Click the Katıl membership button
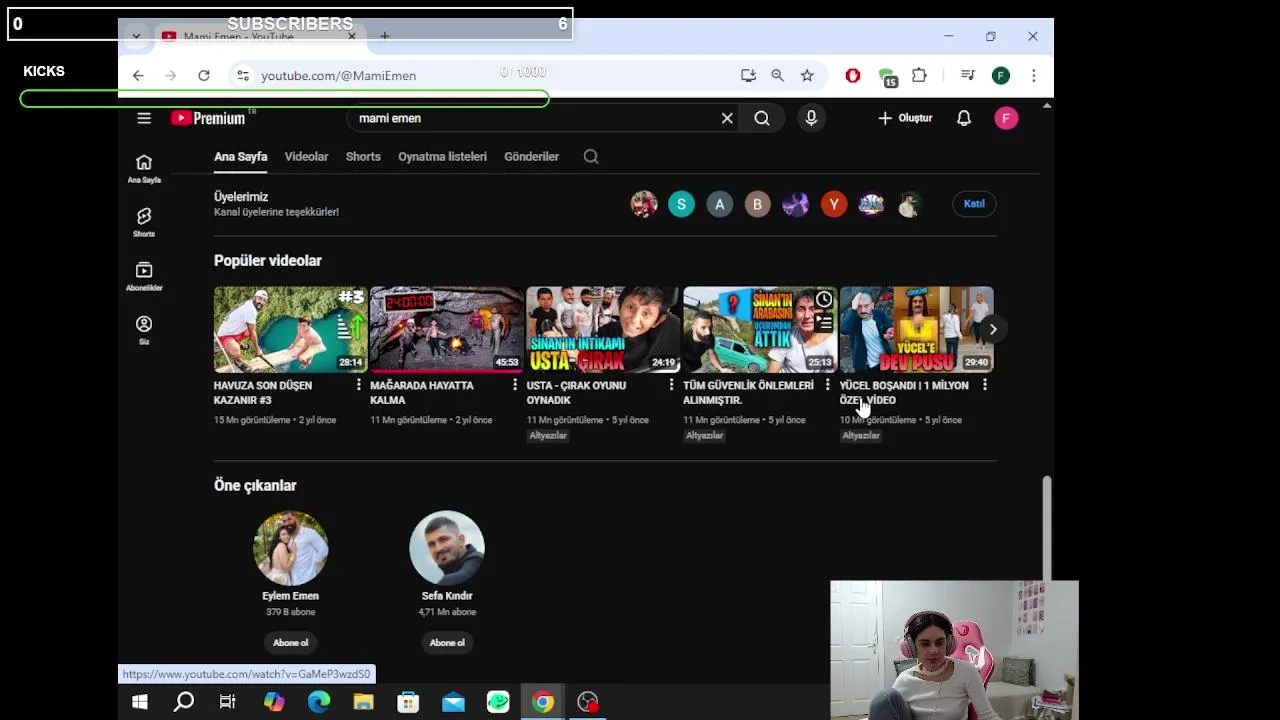The height and width of the screenshot is (720, 1280). click(x=974, y=204)
